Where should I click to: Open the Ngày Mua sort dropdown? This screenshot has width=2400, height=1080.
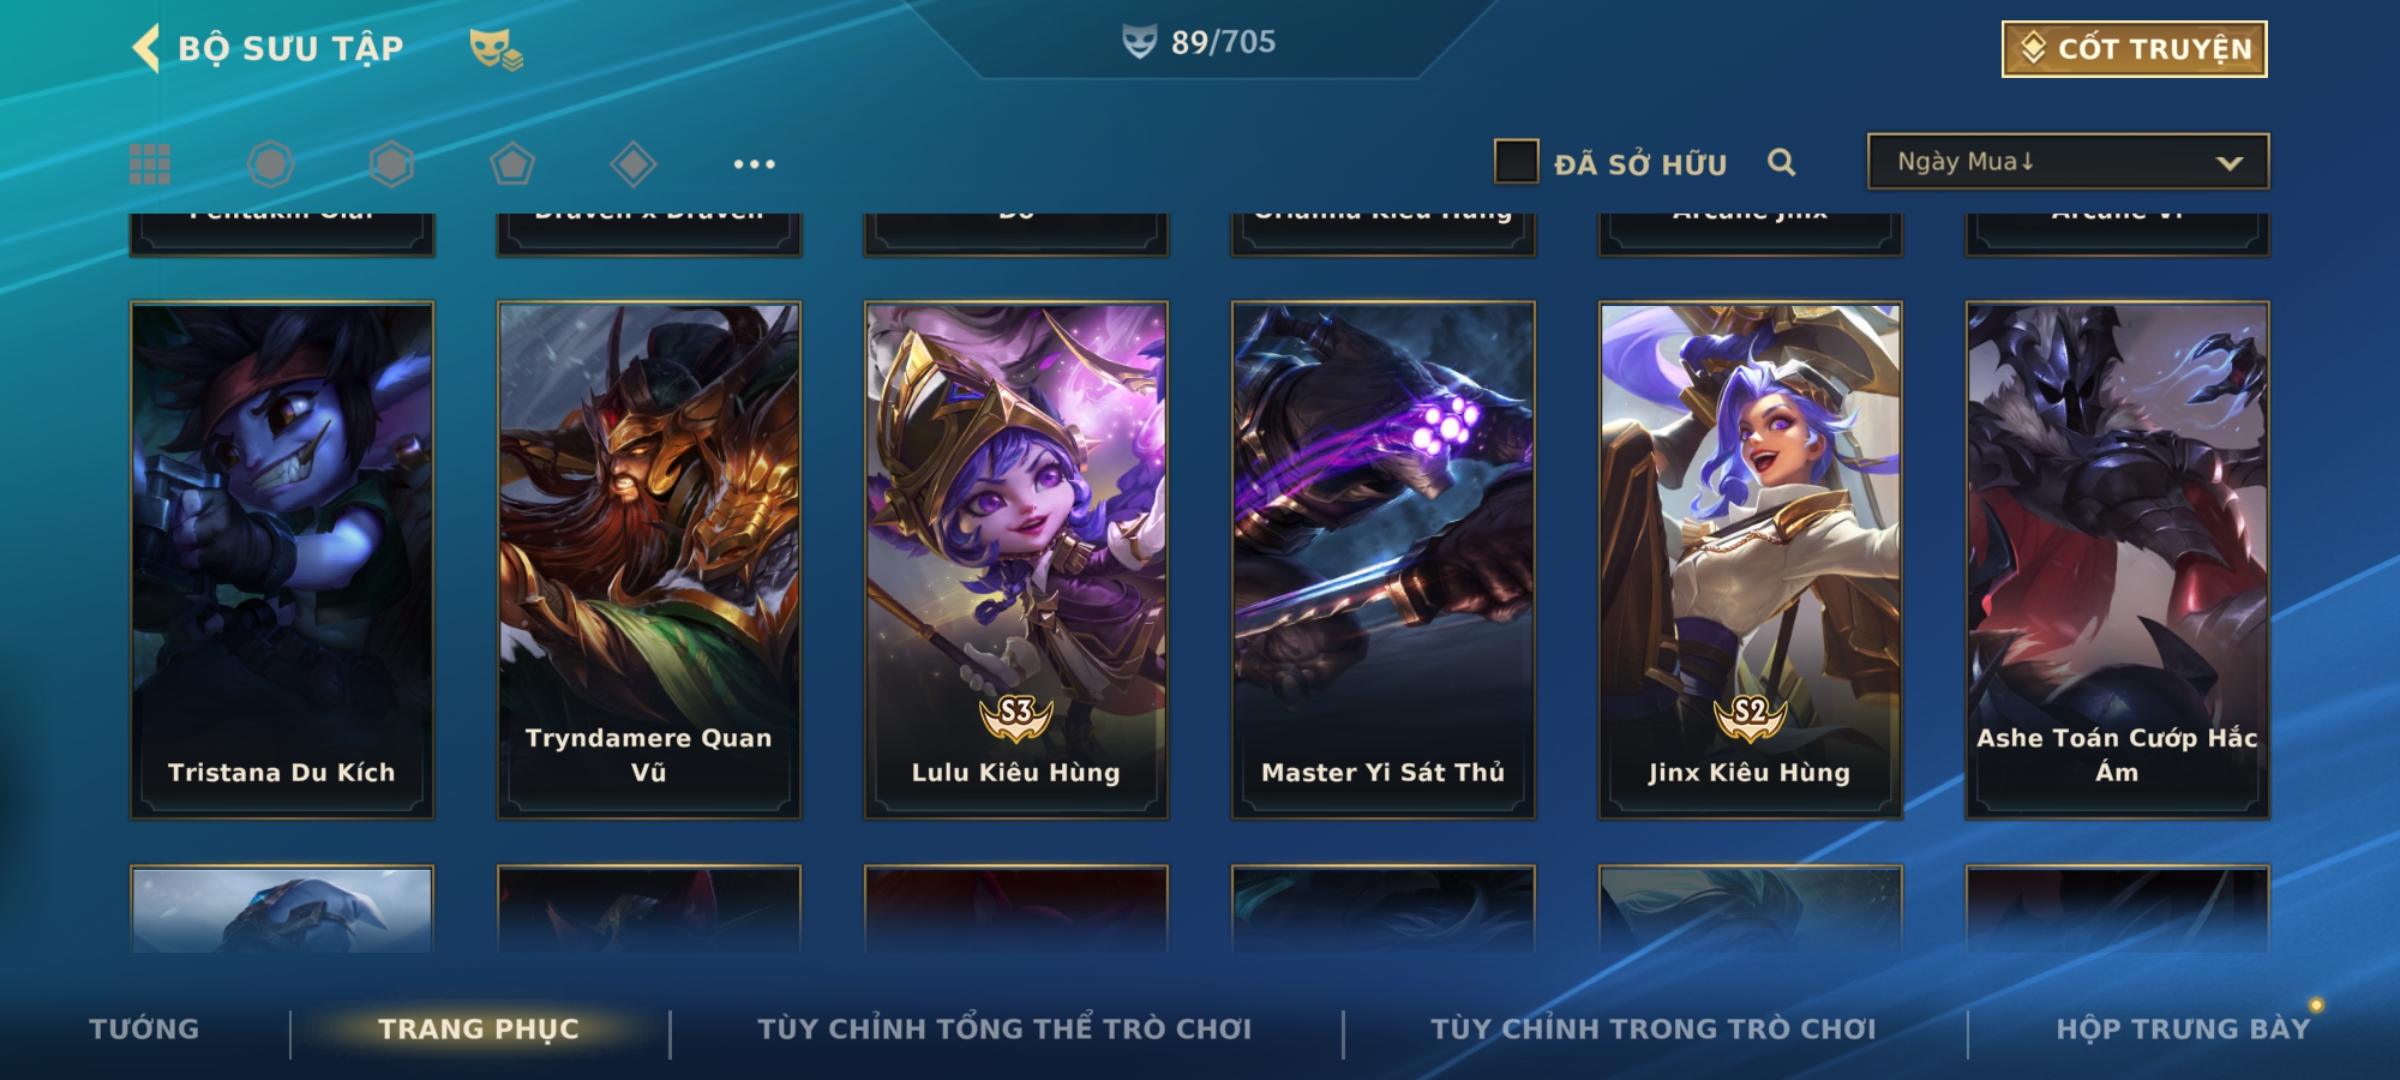(2068, 161)
